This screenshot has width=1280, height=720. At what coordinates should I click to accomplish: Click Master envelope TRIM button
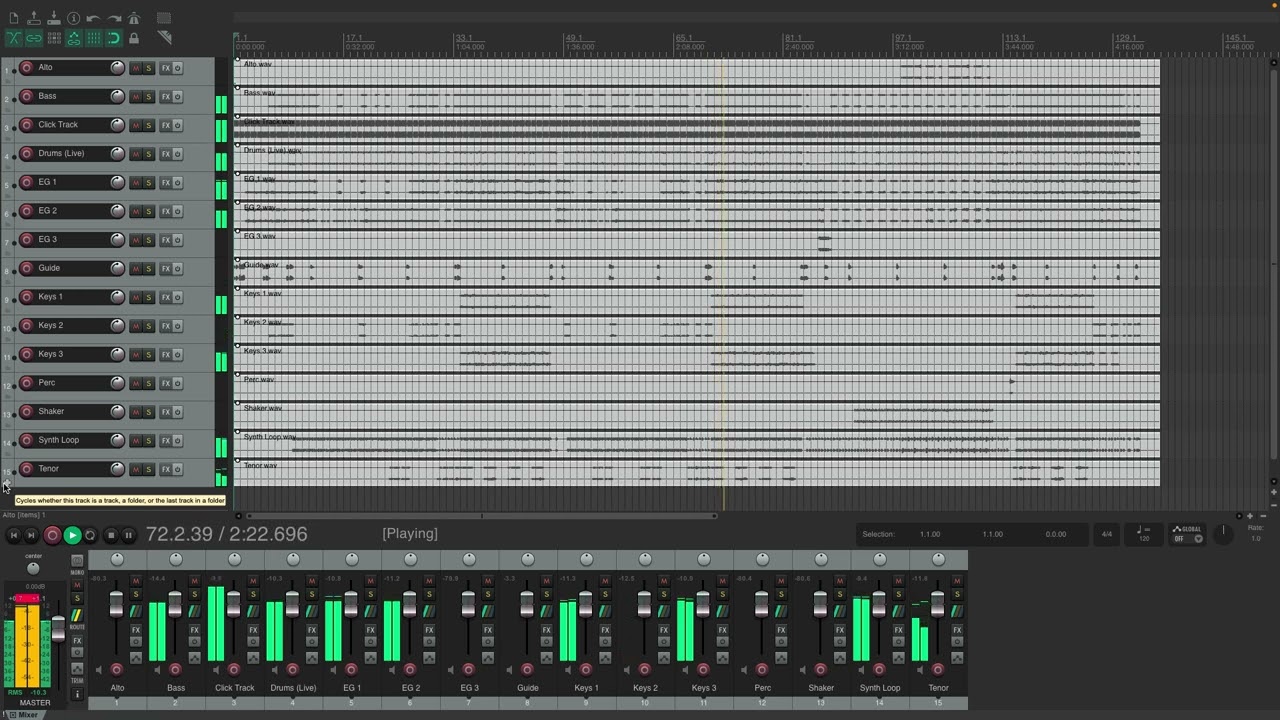tap(77, 669)
